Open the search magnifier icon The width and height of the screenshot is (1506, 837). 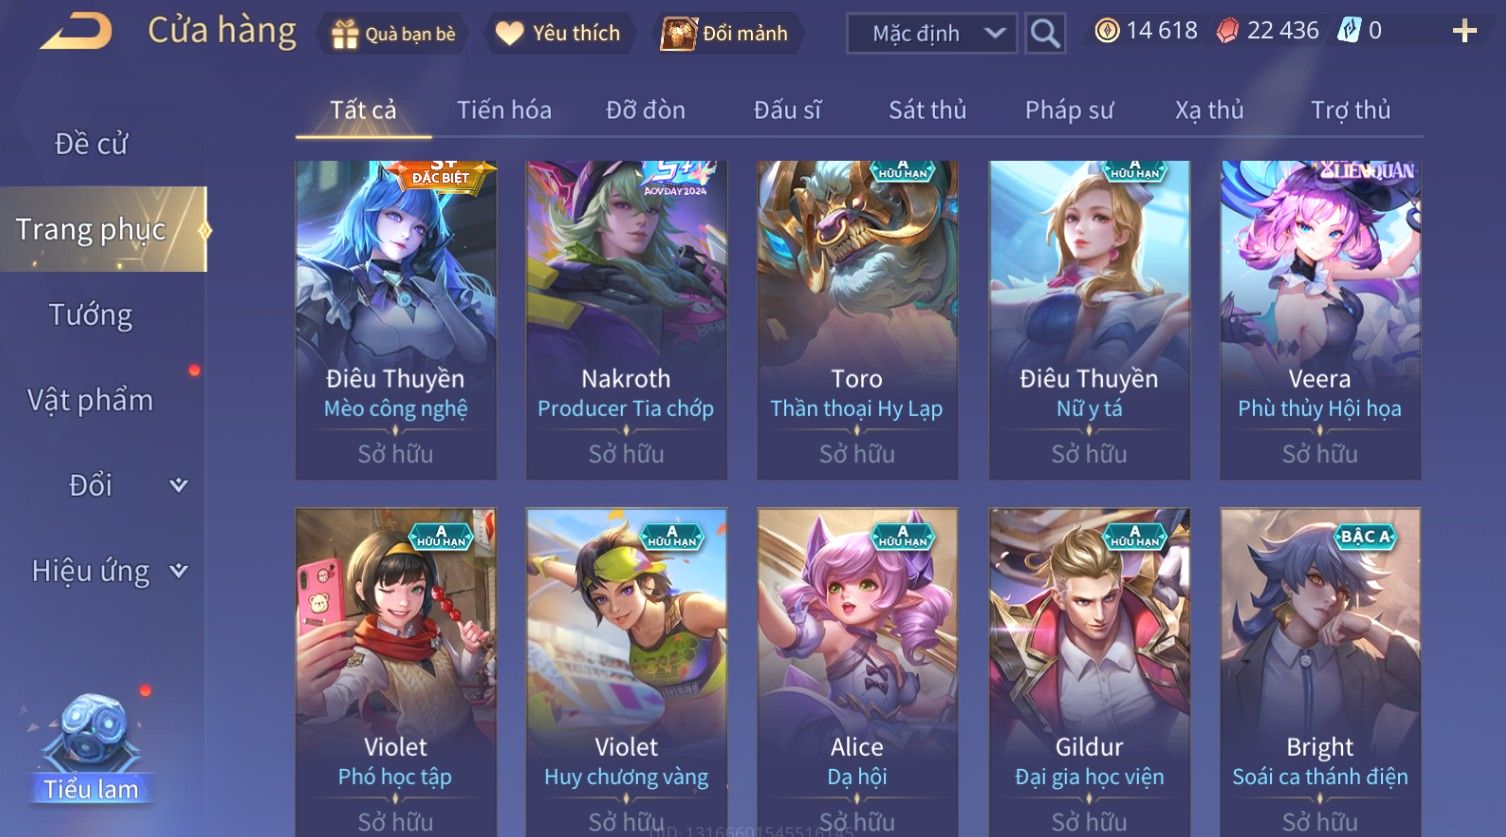tap(1045, 33)
